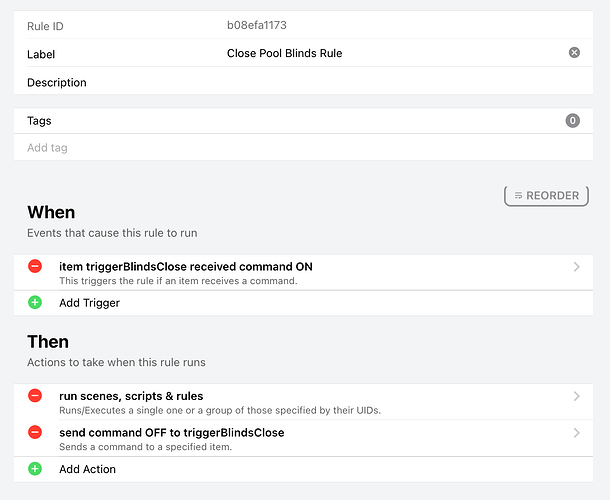610x500 pixels.
Task: Clear the Label field with the X icon
Action: pos(574,53)
